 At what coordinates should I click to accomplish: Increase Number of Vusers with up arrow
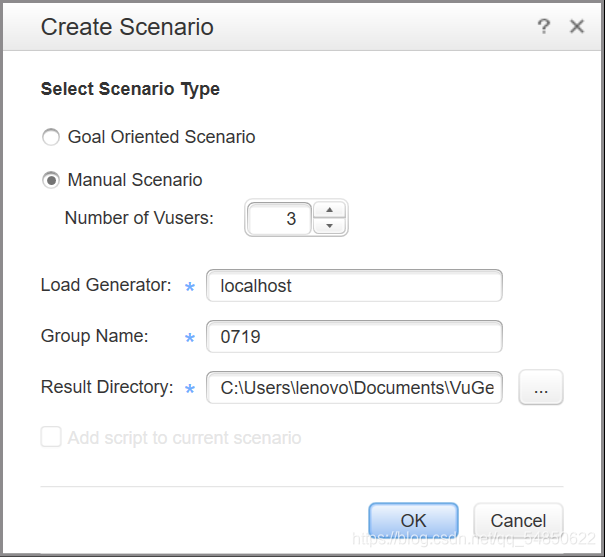329,209
